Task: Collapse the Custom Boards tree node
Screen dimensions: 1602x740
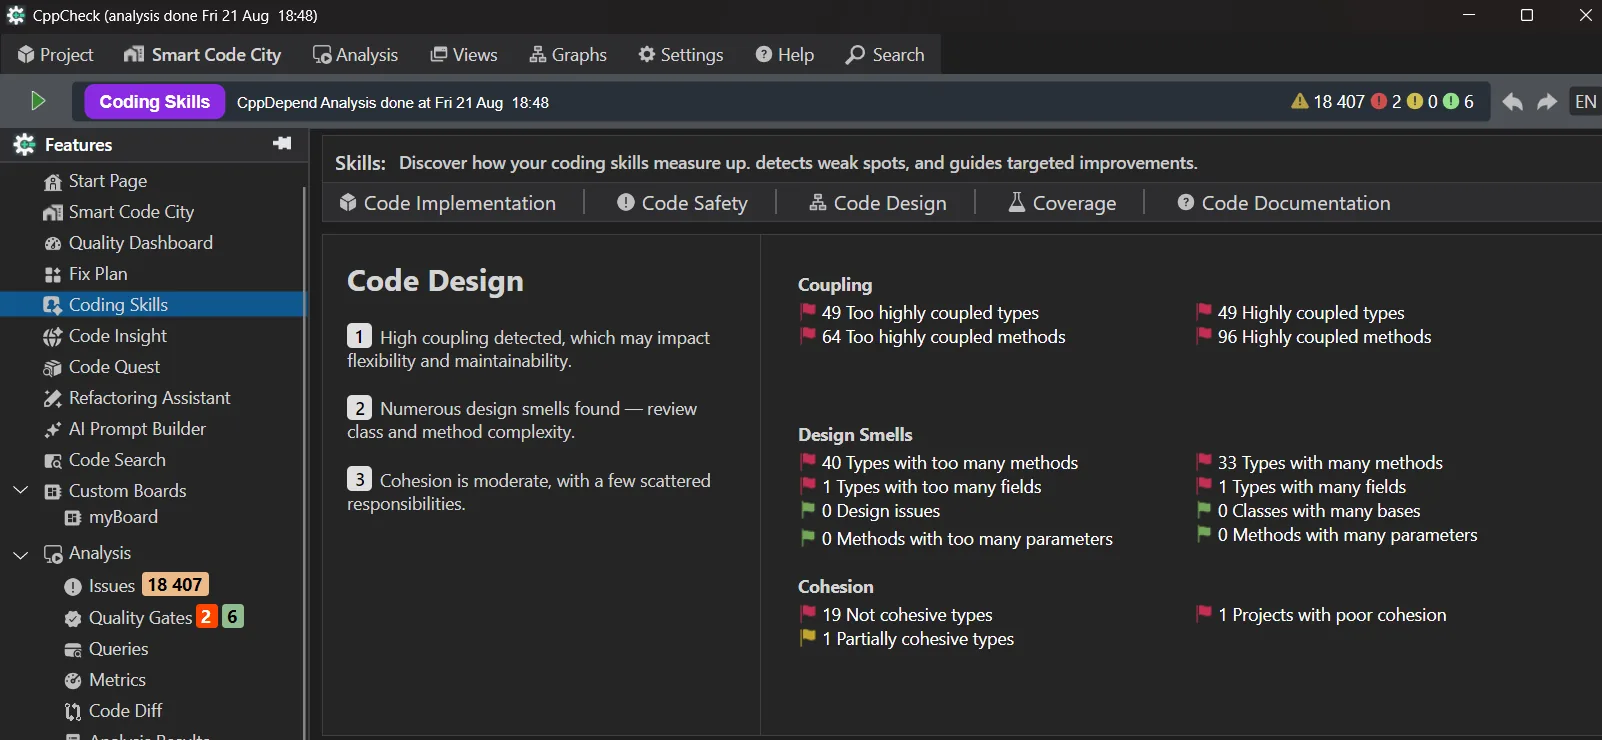Action: coord(20,491)
